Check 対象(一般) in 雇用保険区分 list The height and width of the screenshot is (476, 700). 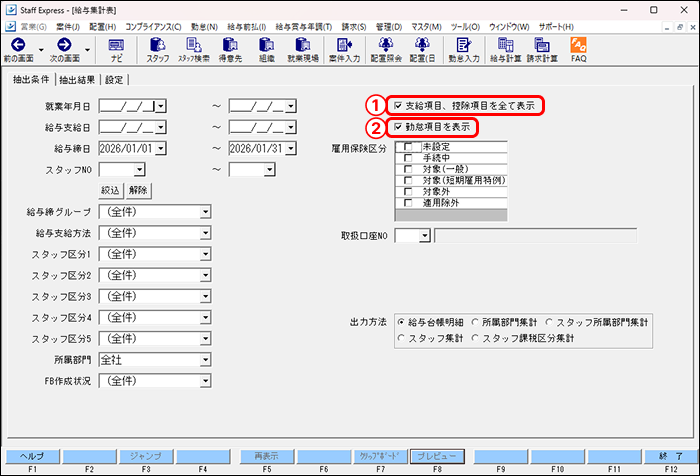click(x=408, y=169)
